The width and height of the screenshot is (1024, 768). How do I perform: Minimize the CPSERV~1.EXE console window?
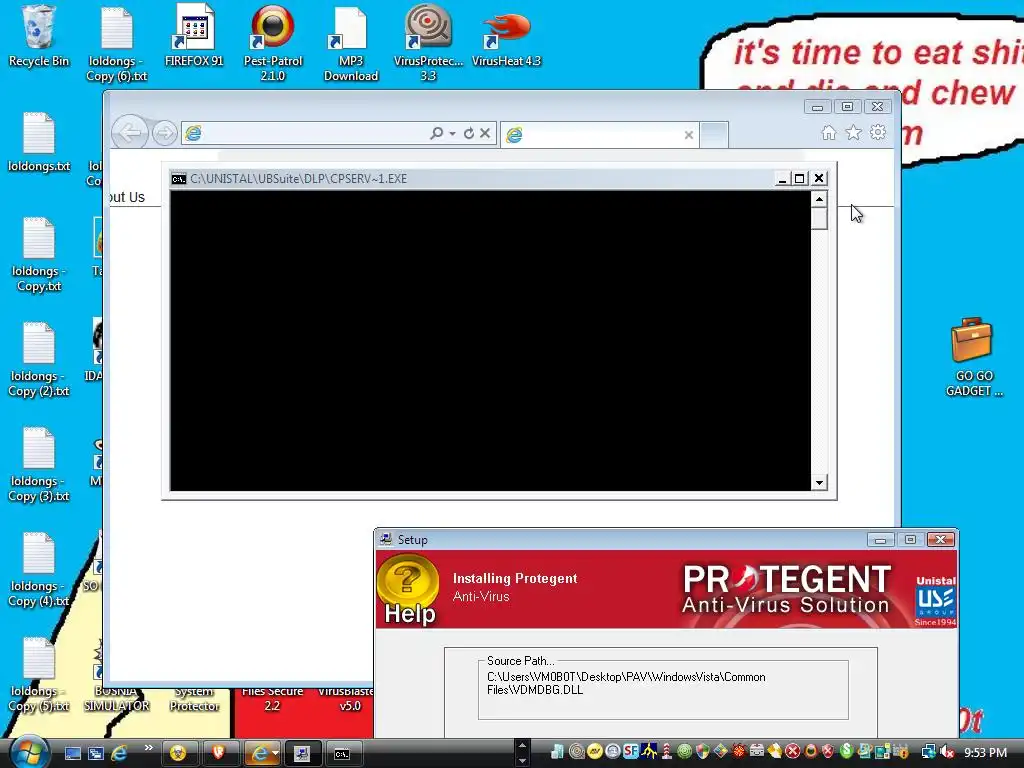tap(782, 179)
